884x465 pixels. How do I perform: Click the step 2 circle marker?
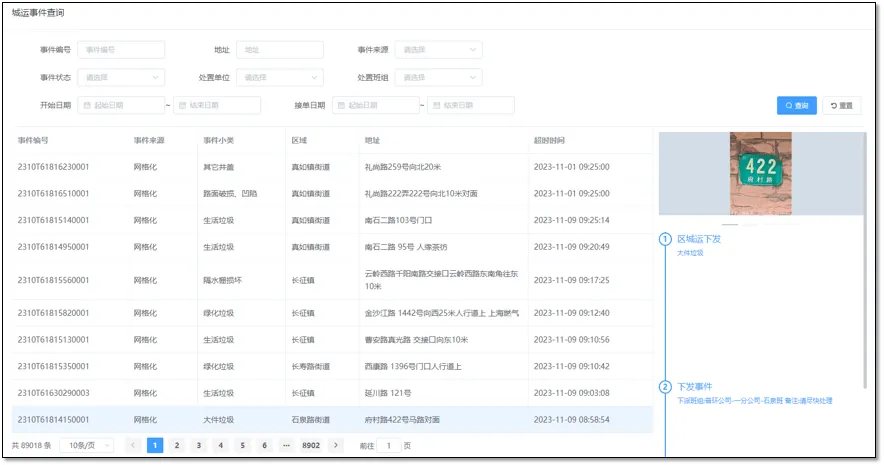click(x=665, y=387)
